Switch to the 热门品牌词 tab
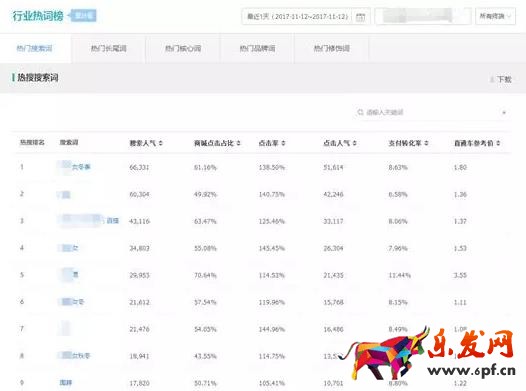The image size is (526, 391). coord(257,49)
